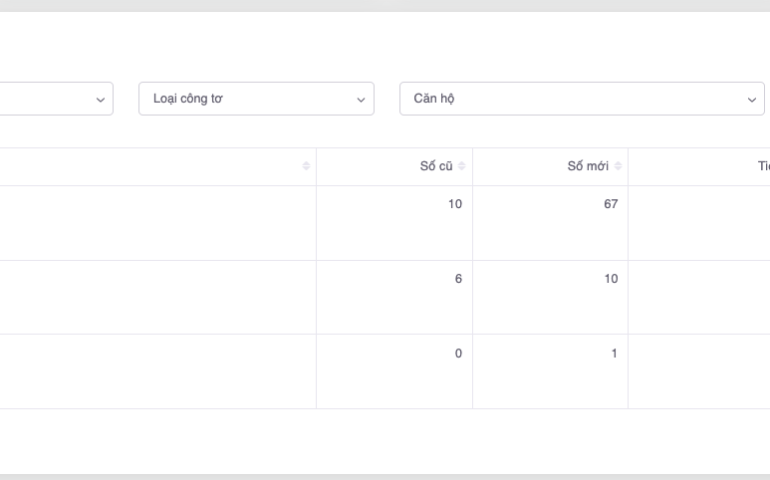Click blank first-column cell of second table row
The image size is (770, 480).
click(x=150, y=297)
